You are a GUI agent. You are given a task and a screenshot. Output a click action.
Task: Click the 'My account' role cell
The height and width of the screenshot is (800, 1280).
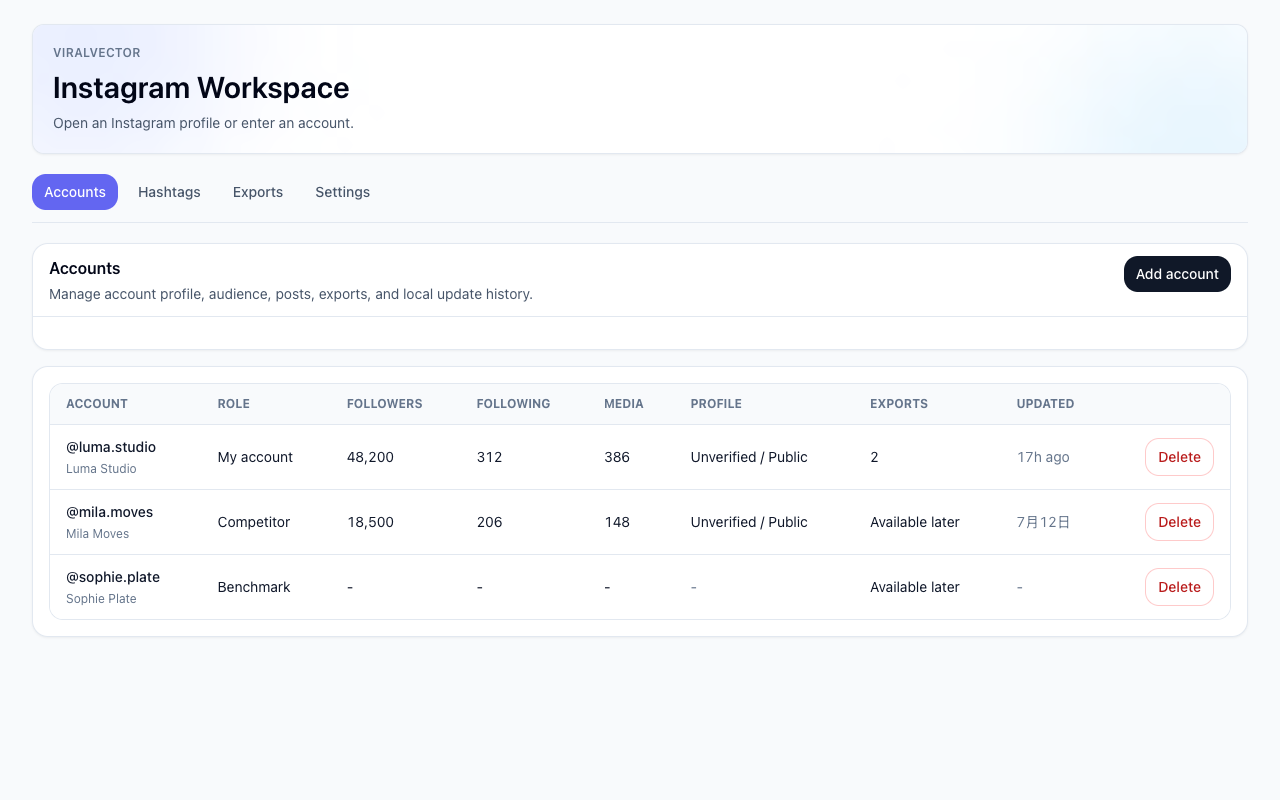[255, 457]
